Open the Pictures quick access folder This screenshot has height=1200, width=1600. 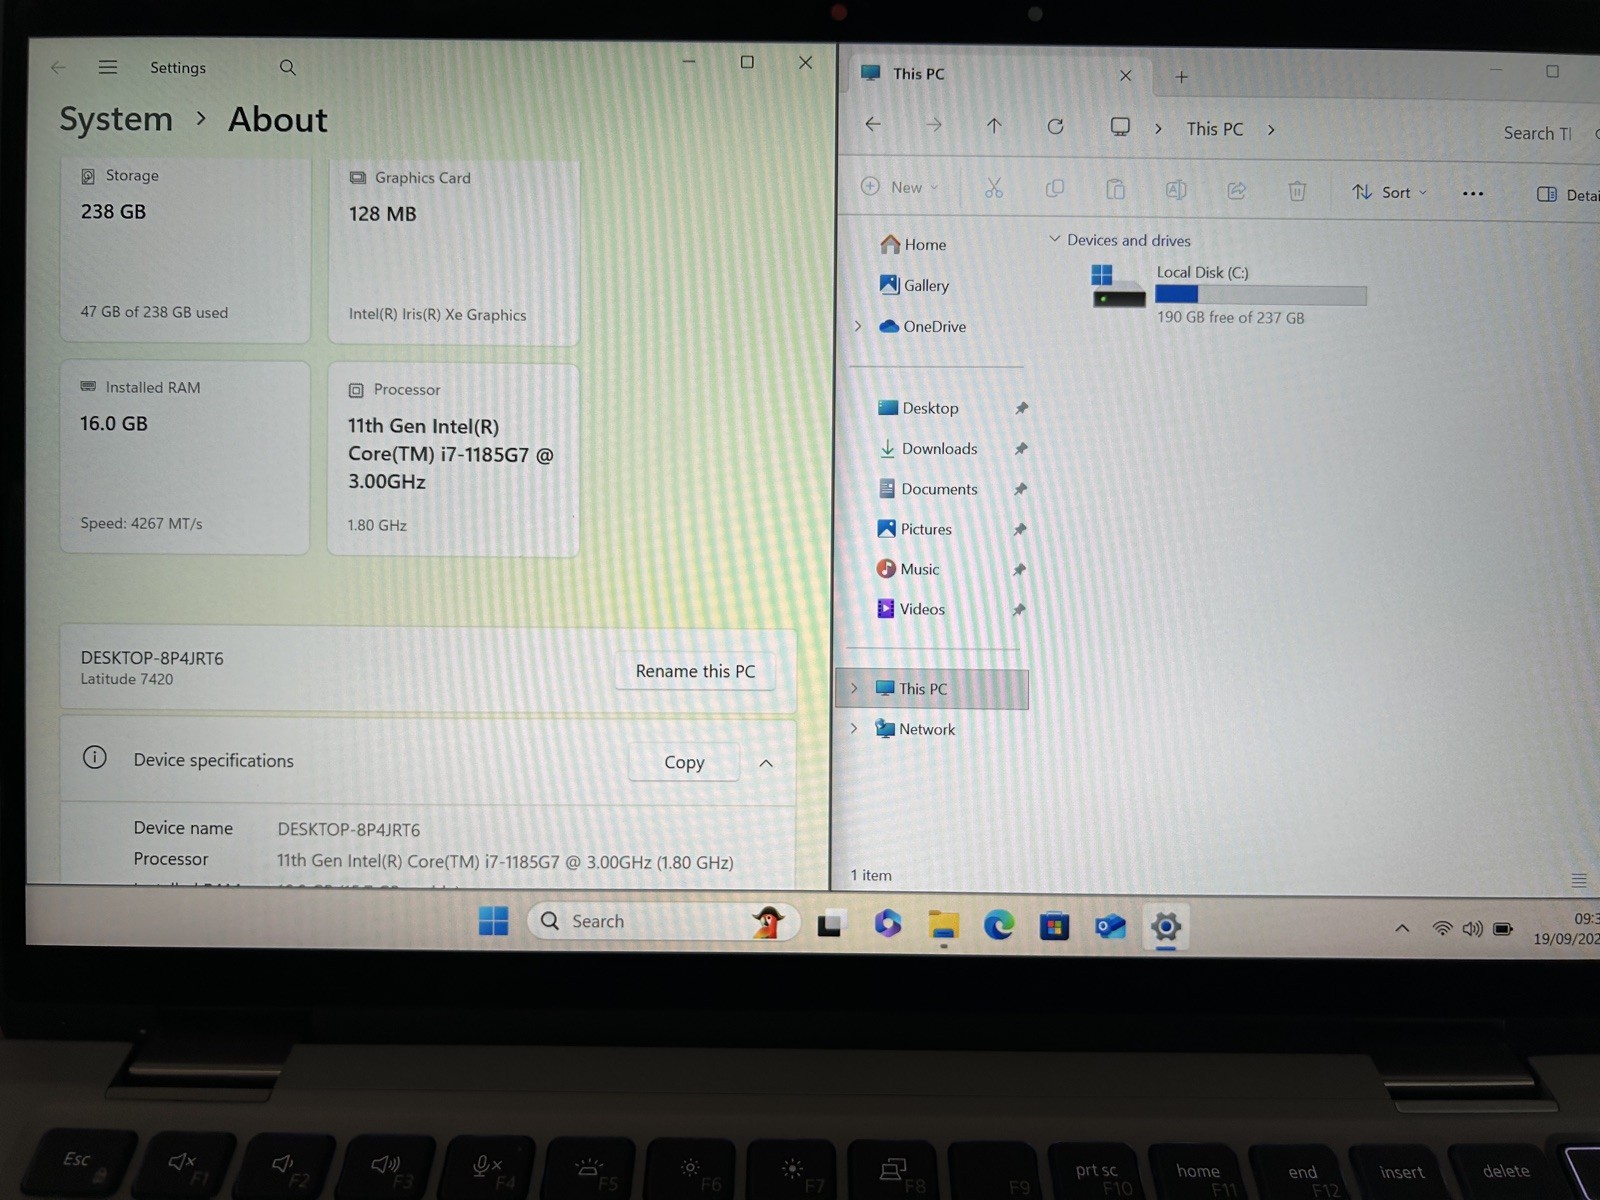(x=914, y=529)
